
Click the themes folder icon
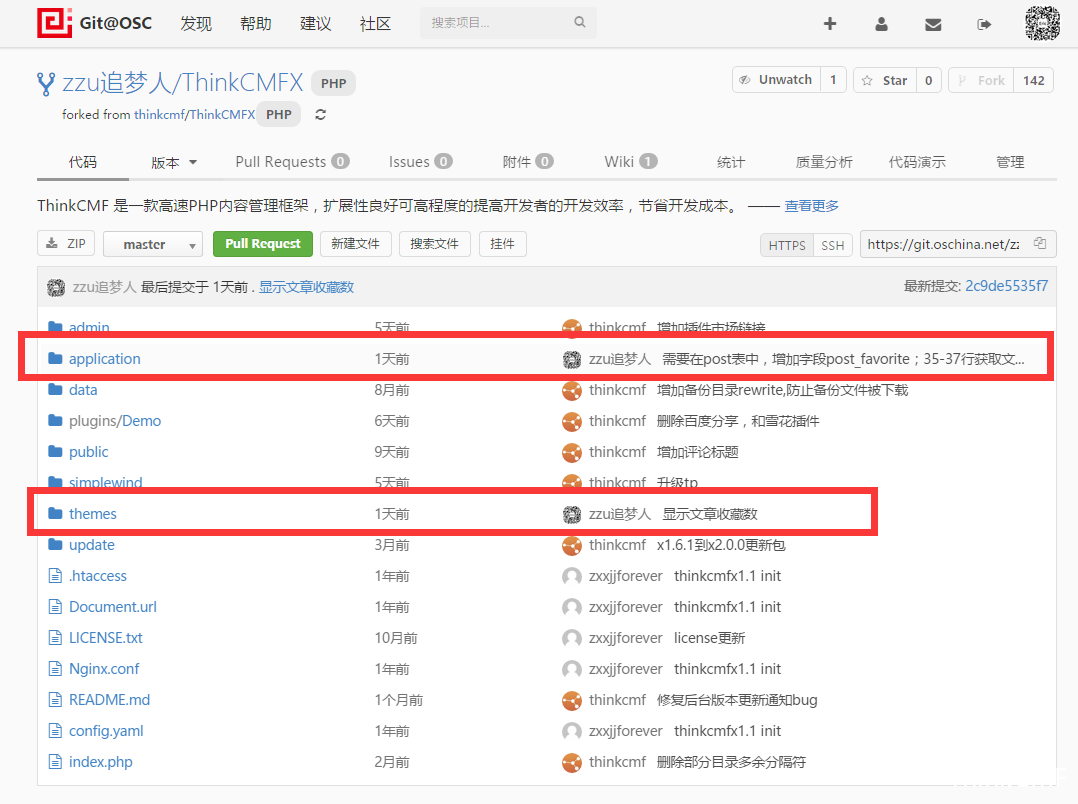(55, 513)
